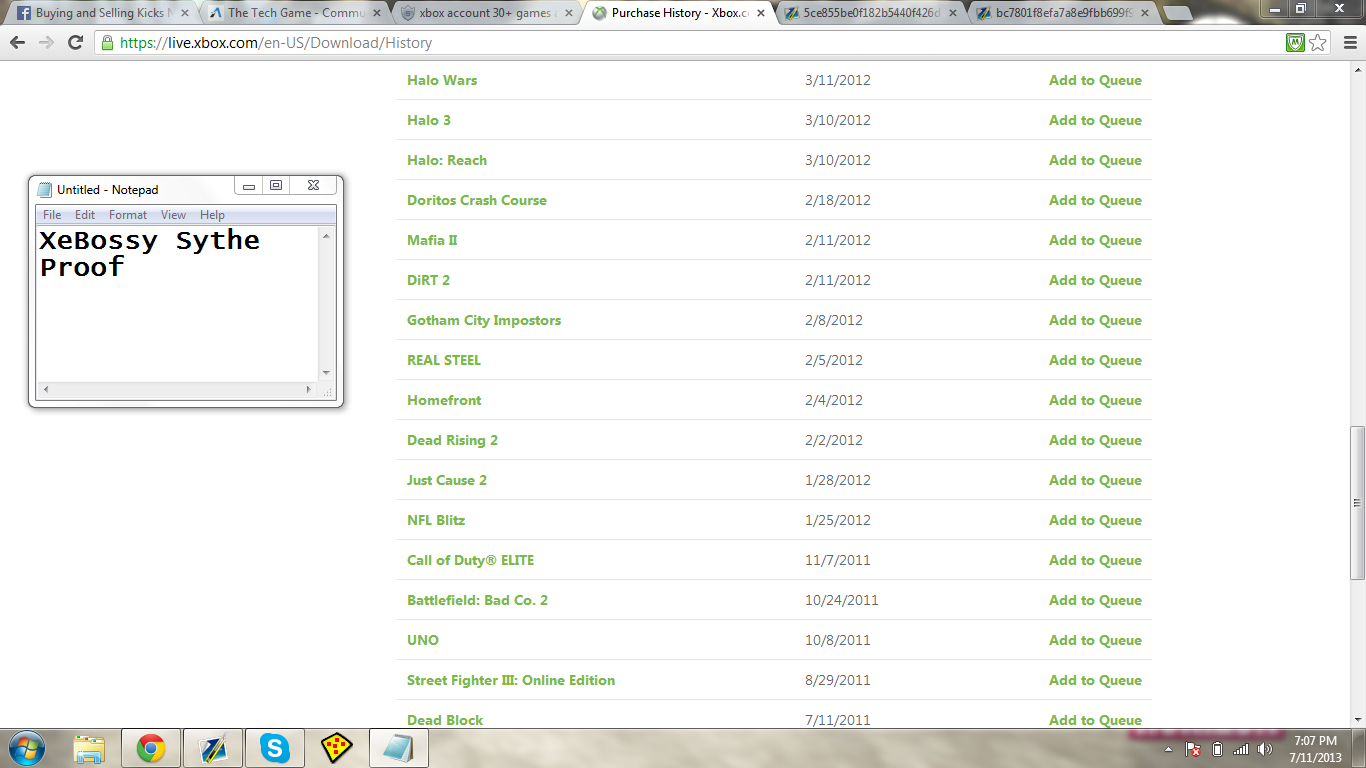
Task: Click Notepad horizontal scrollbar right arrow
Action: tap(308, 389)
